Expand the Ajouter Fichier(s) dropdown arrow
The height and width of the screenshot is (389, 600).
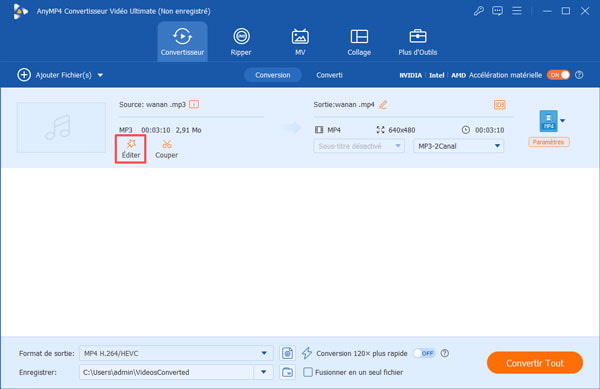(100, 75)
